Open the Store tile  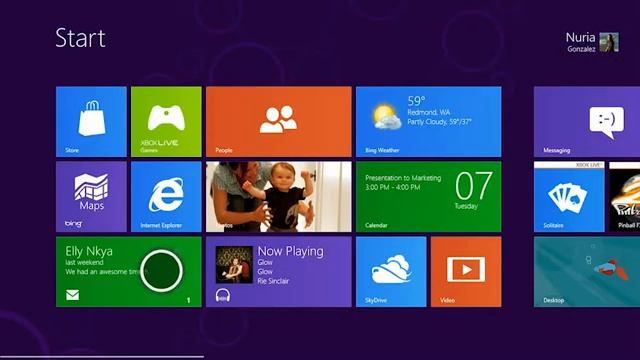pos(91,122)
